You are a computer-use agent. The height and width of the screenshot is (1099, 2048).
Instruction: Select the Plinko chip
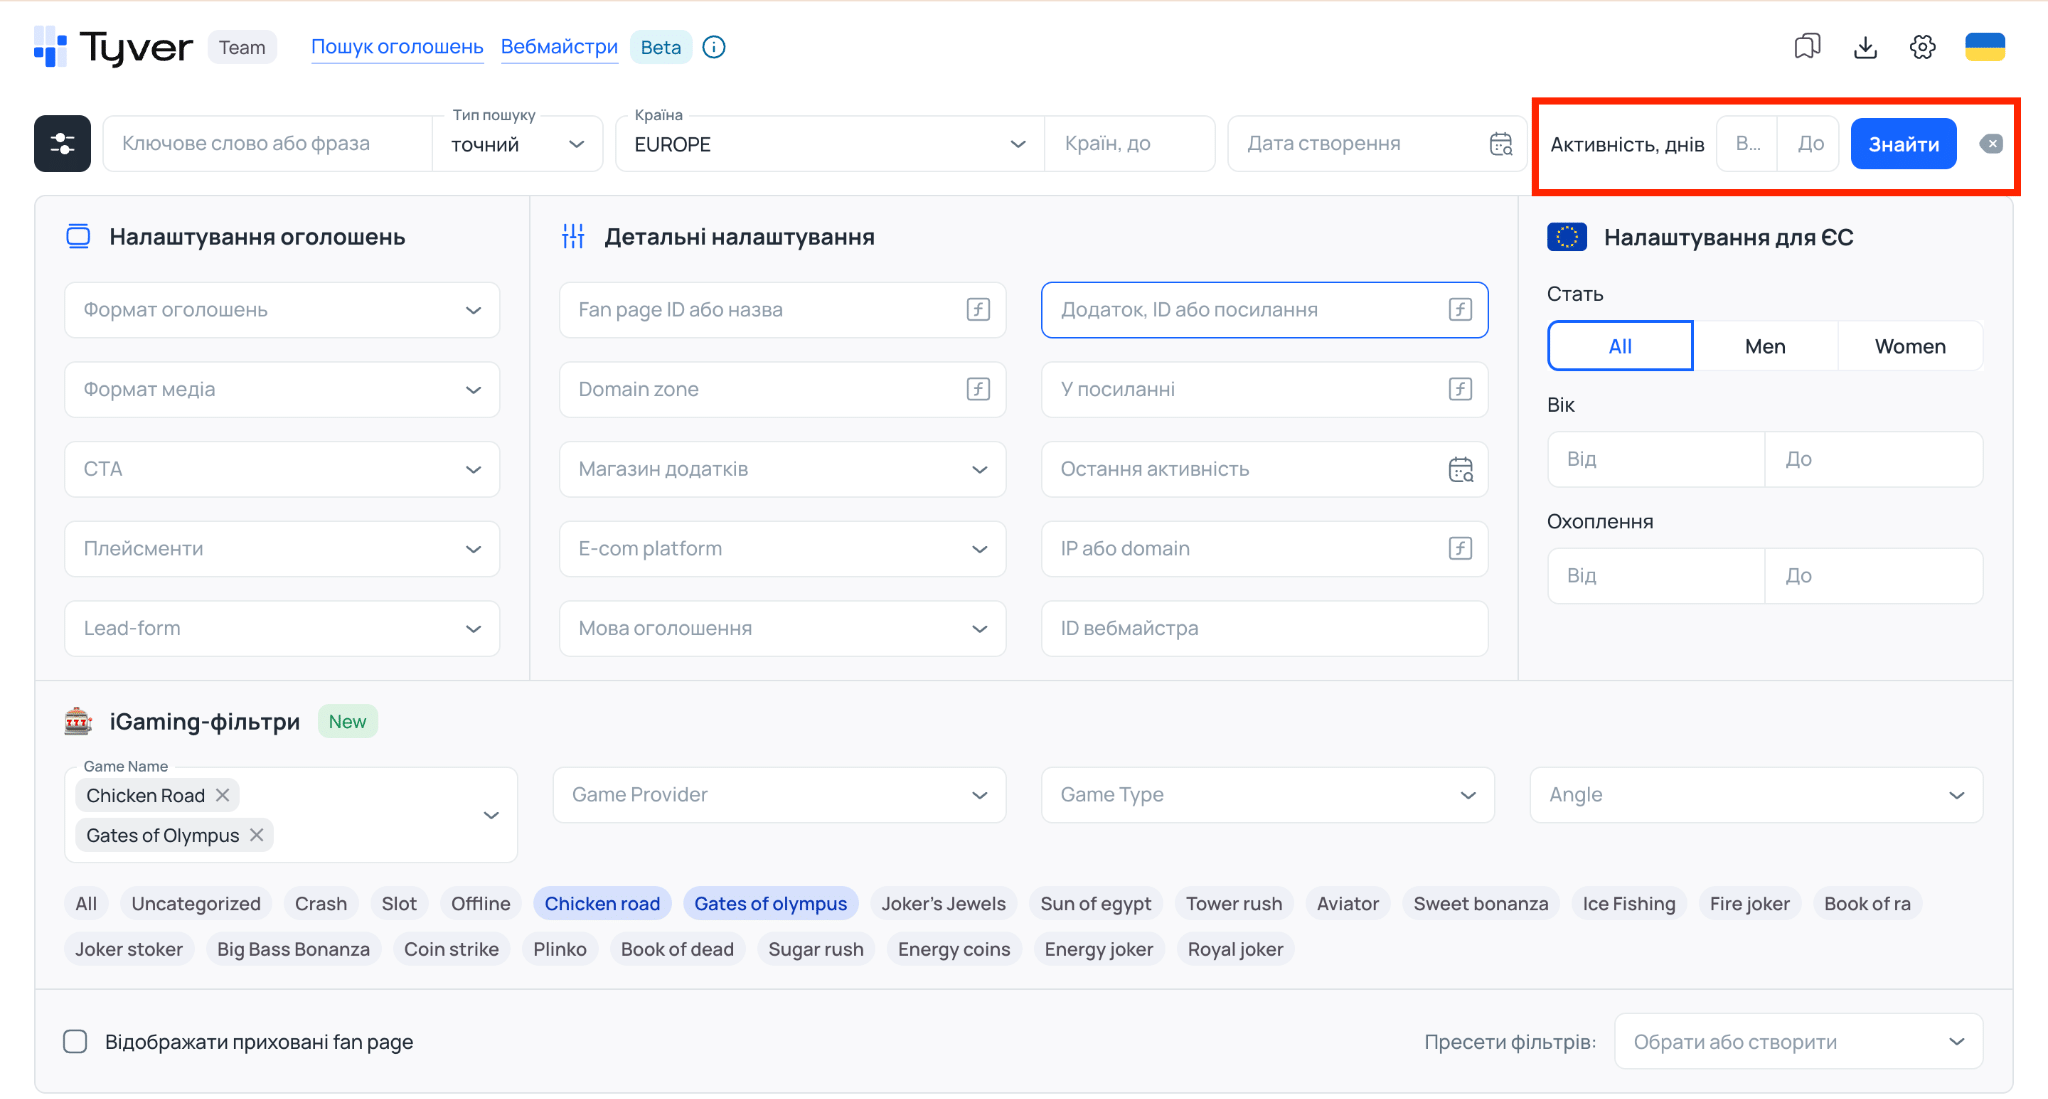click(x=560, y=950)
